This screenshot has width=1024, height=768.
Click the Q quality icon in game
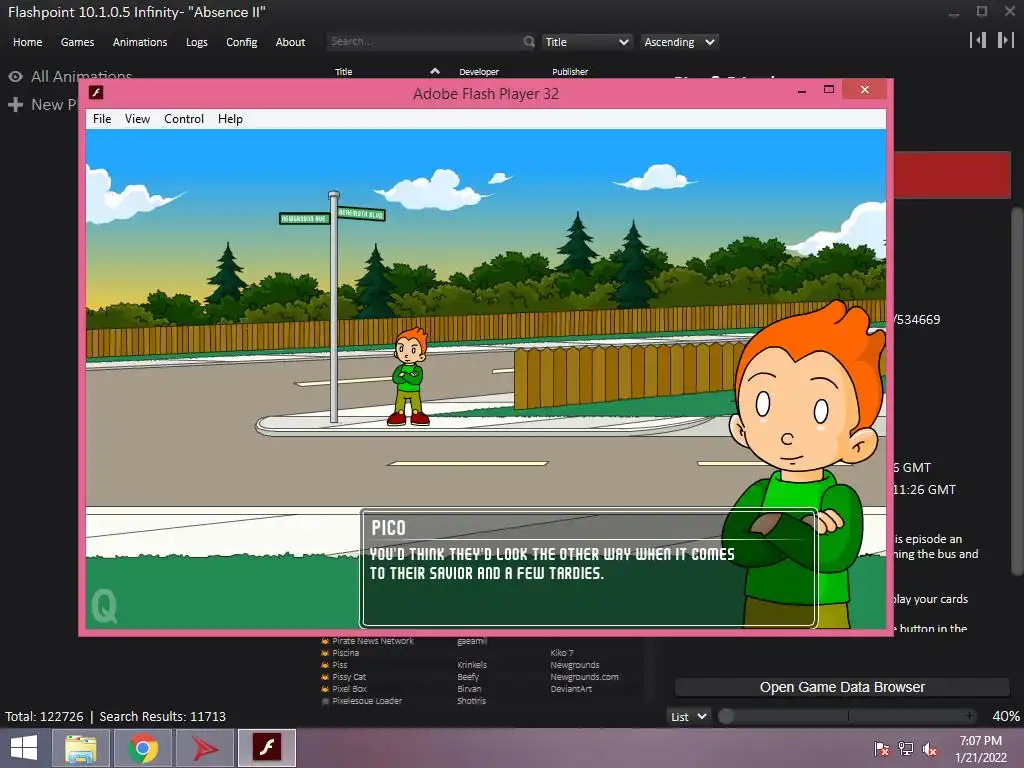[104, 606]
